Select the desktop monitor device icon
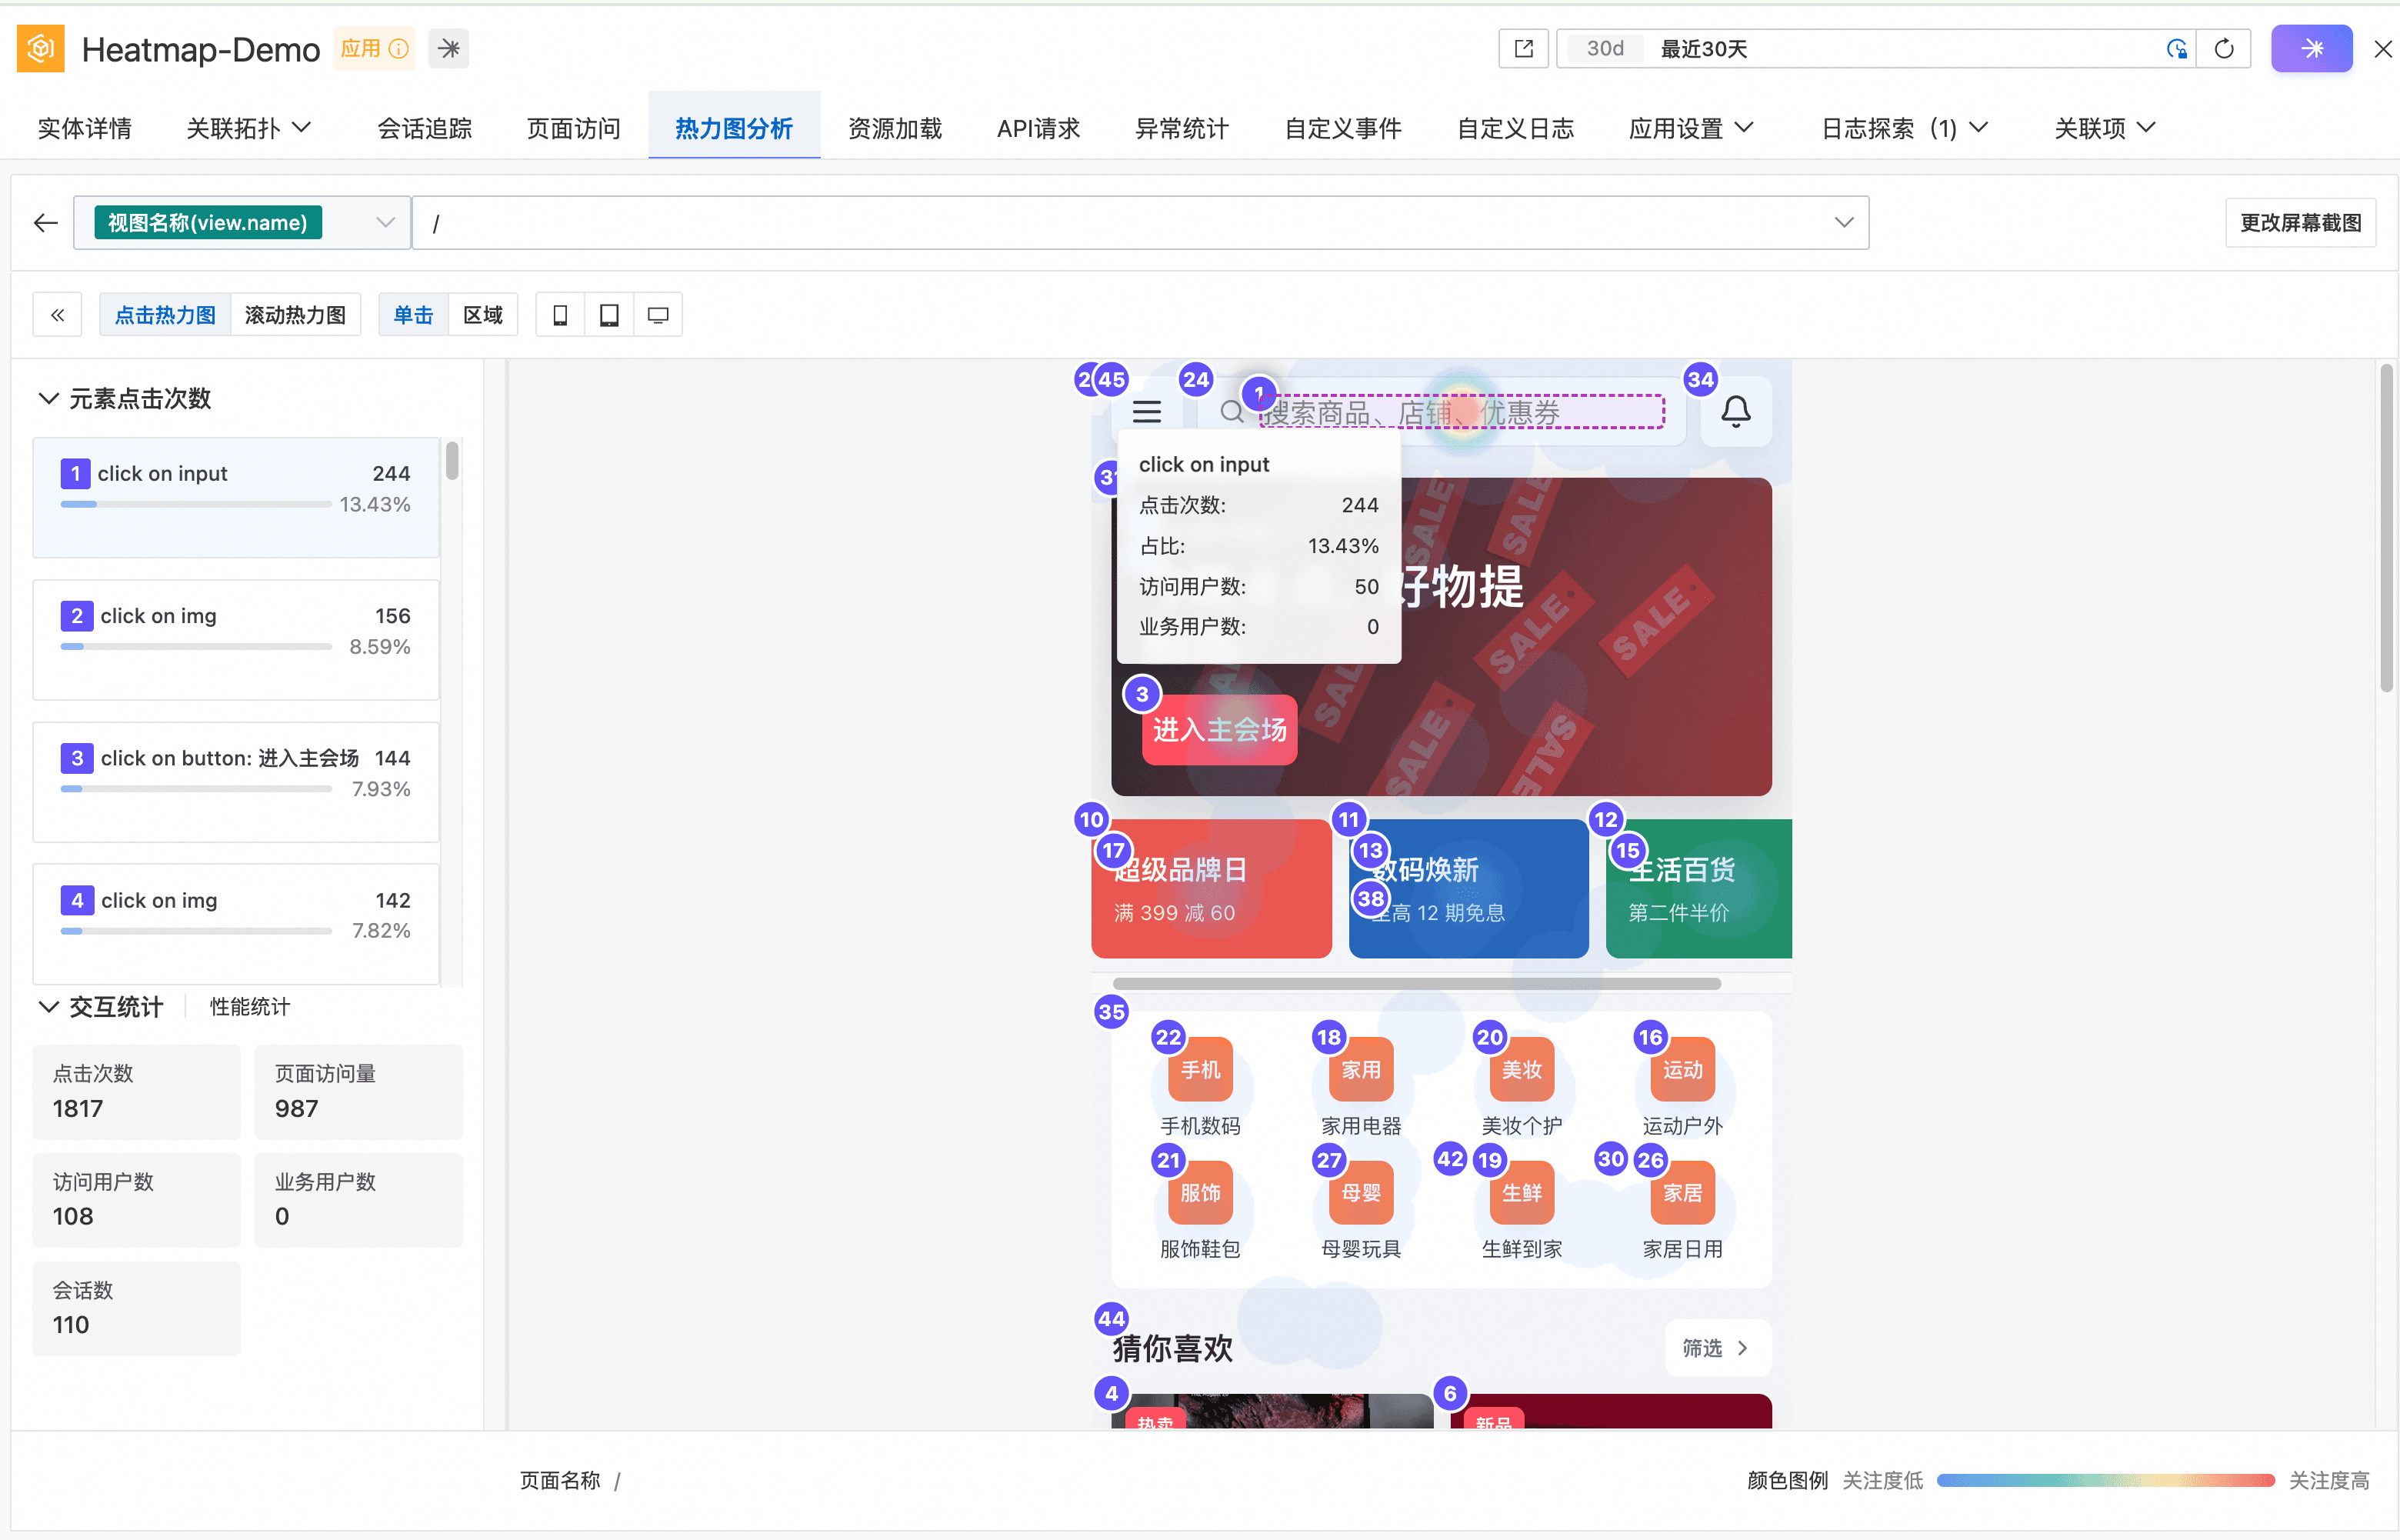 click(658, 315)
